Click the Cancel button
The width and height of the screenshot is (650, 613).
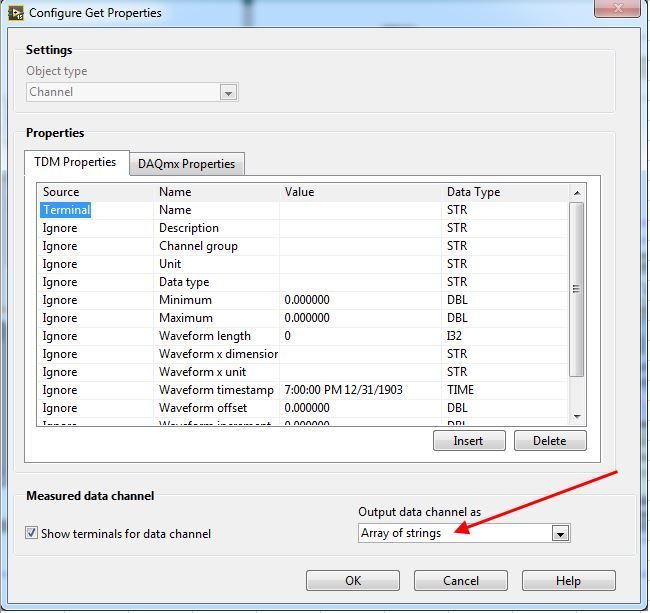pos(461,581)
